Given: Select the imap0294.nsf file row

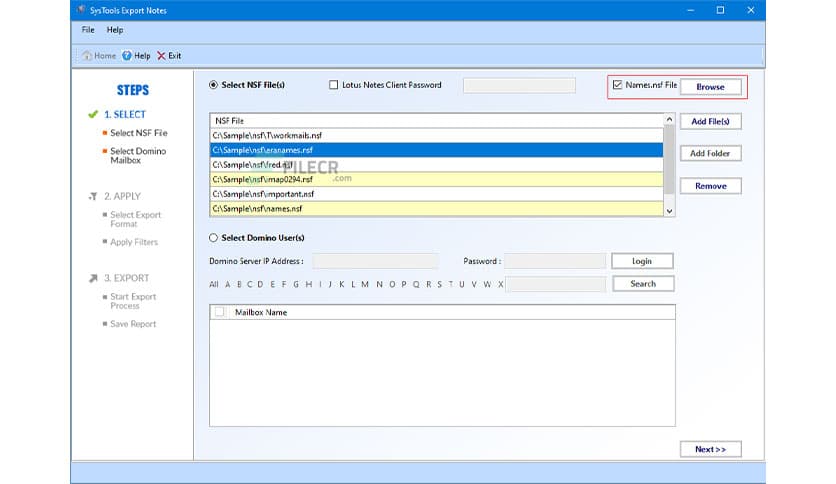Looking at the screenshot, I should coord(437,180).
